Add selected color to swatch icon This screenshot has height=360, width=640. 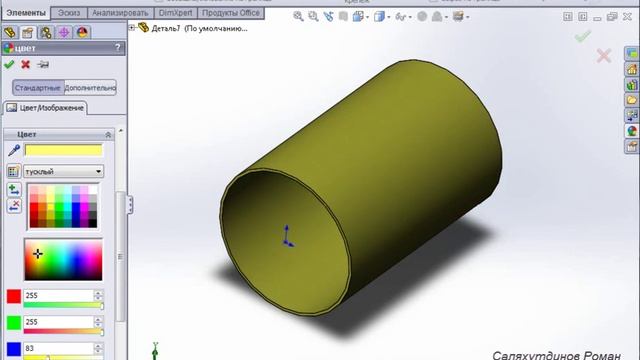coord(14,190)
